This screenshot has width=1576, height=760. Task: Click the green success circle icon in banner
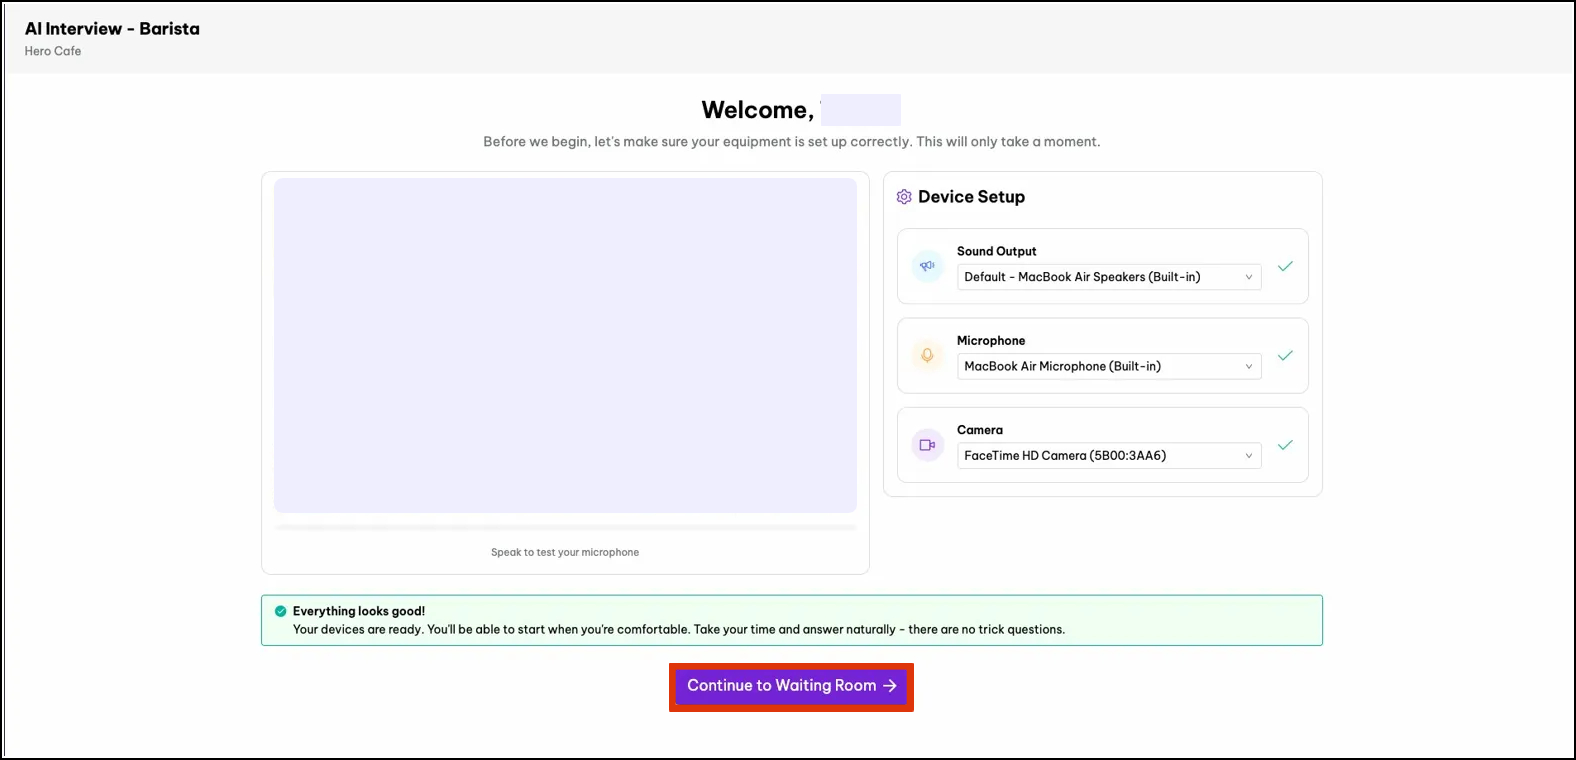pyautogui.click(x=281, y=611)
